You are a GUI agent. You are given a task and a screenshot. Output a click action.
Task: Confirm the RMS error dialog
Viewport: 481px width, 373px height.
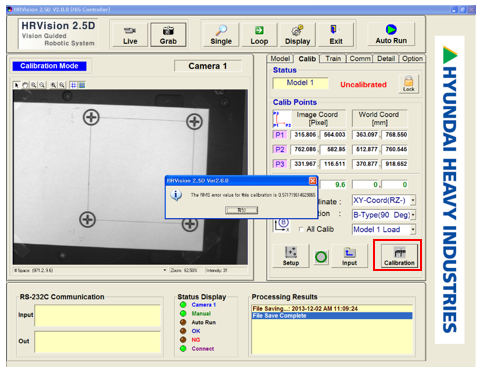242,210
